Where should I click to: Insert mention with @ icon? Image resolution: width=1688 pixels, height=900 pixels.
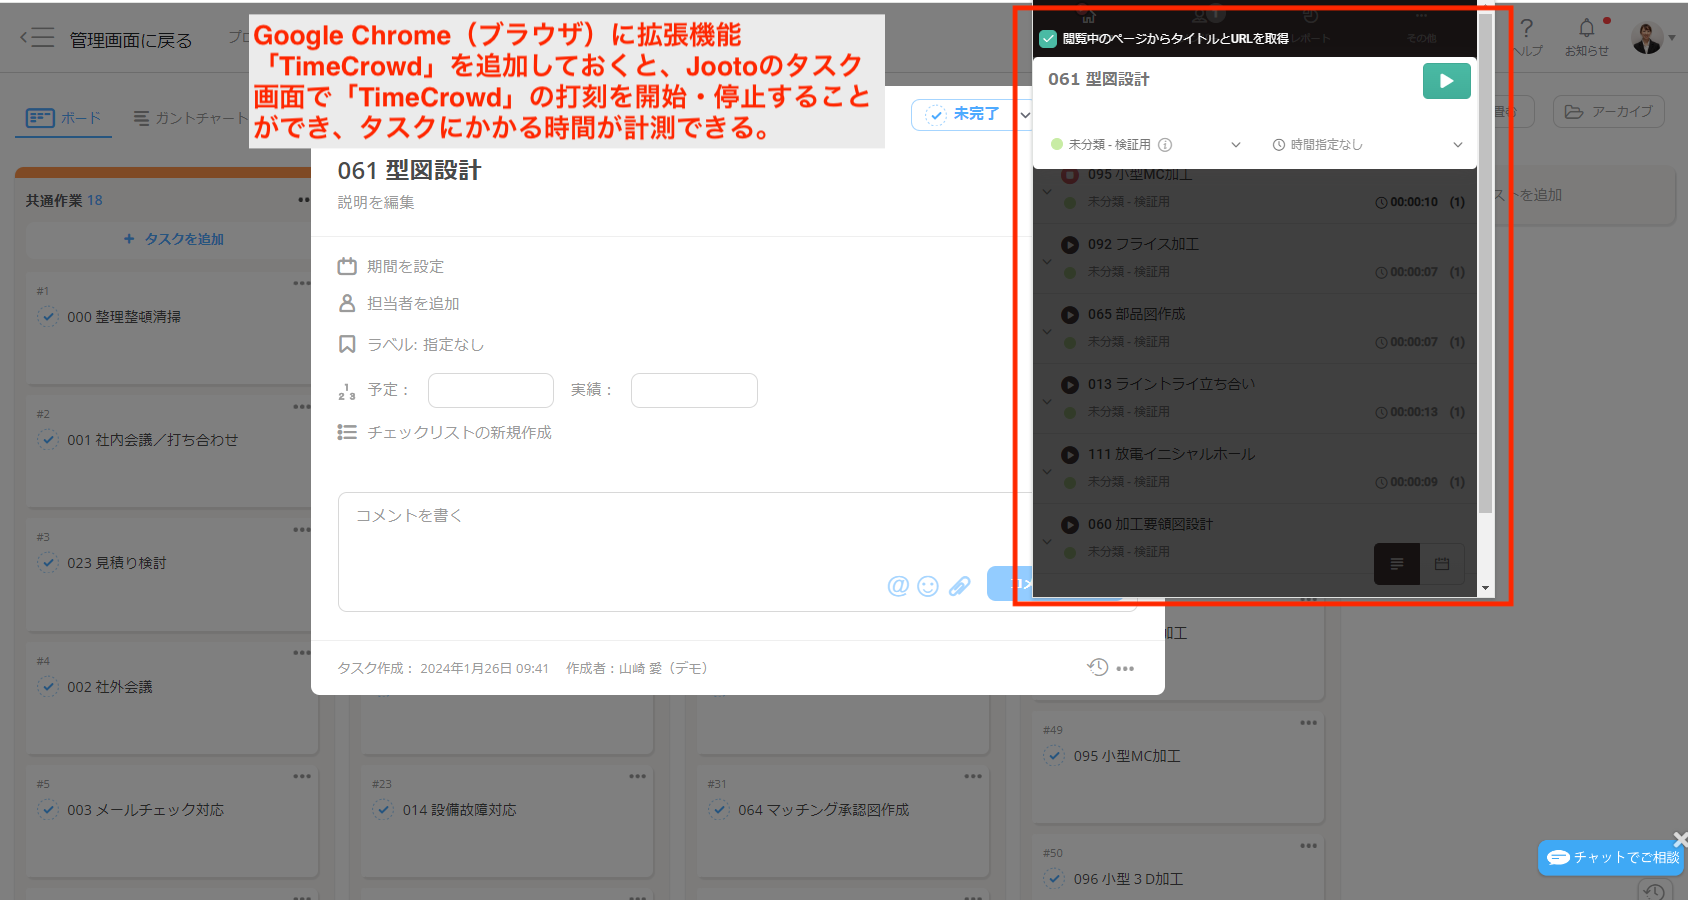coord(898,586)
